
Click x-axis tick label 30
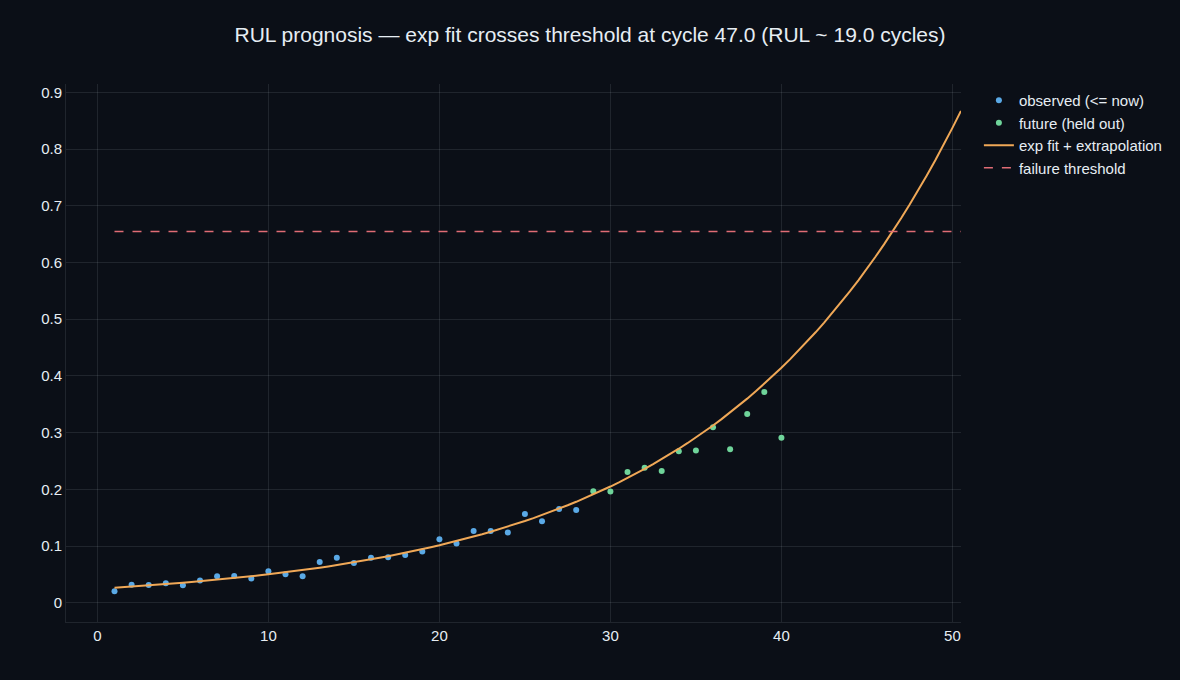[x=610, y=636]
